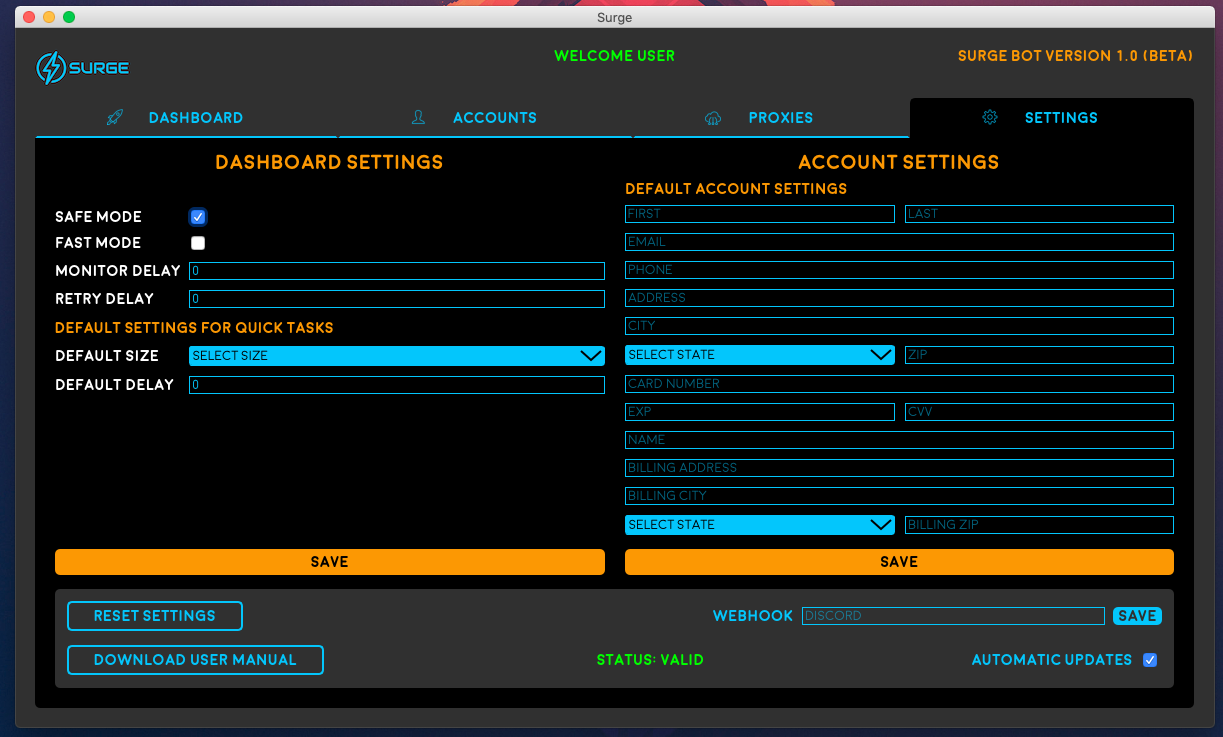This screenshot has width=1223, height=737.
Task: Click the Card Number field
Action: (x=899, y=384)
